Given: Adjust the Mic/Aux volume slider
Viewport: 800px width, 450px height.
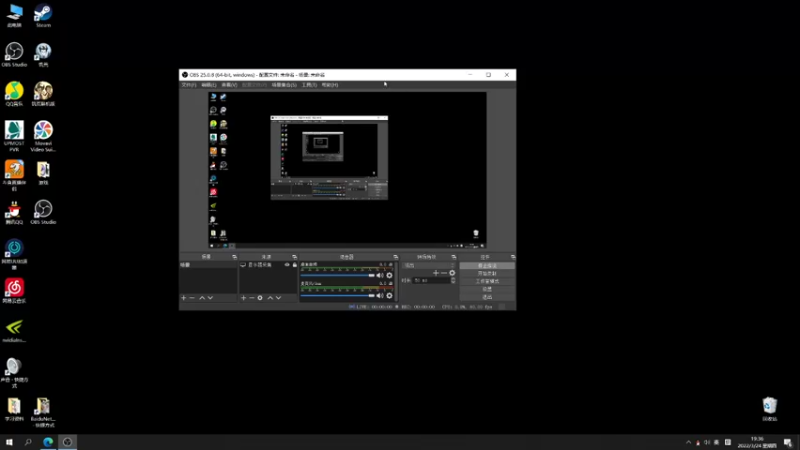Looking at the screenshot, I should click(337, 295).
